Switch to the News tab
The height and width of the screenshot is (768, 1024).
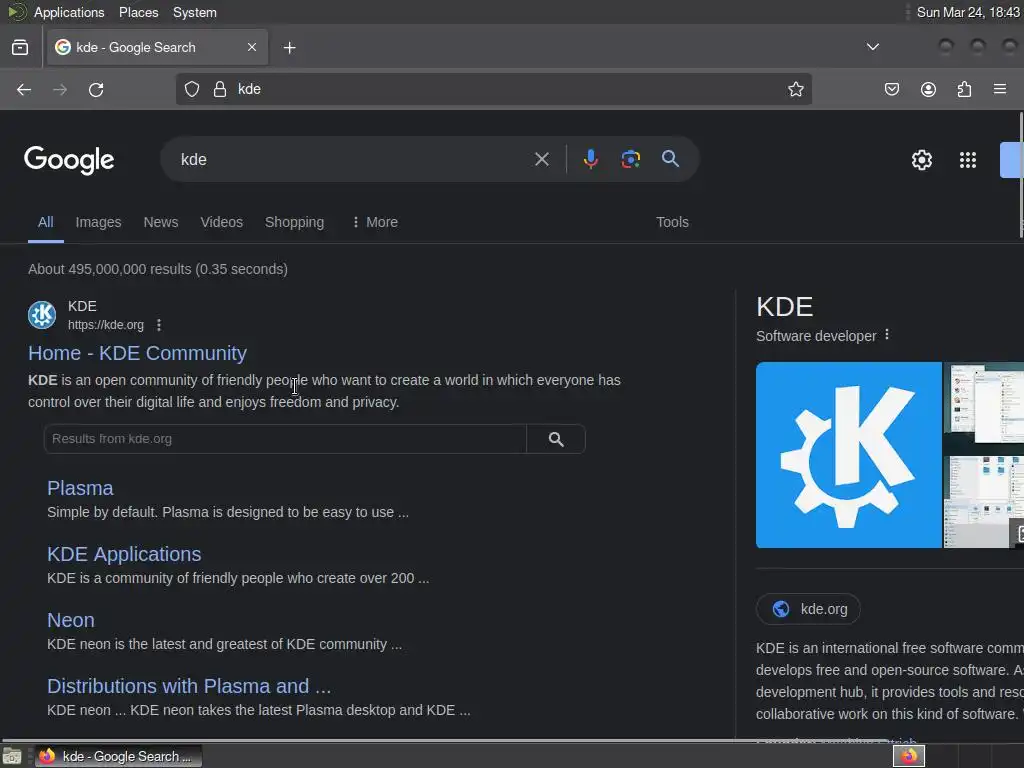coord(161,222)
